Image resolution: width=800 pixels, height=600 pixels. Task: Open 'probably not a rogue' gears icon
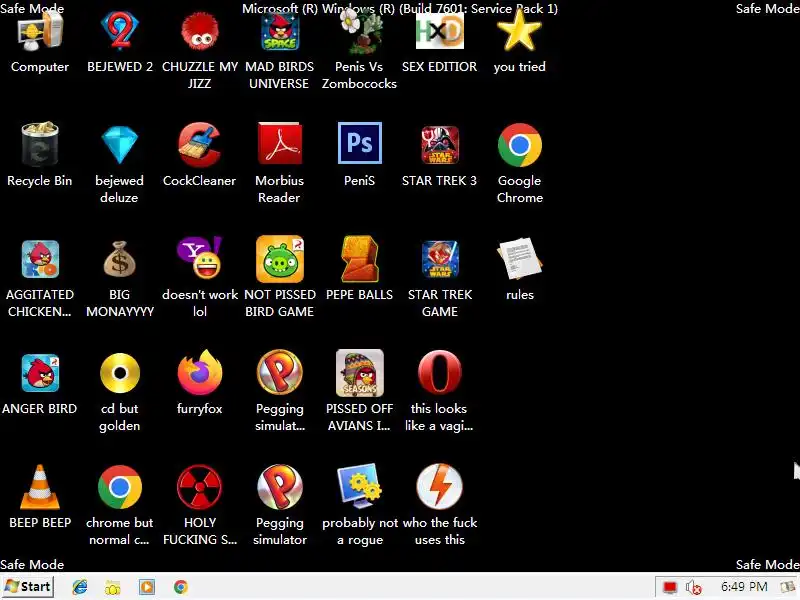[360, 485]
